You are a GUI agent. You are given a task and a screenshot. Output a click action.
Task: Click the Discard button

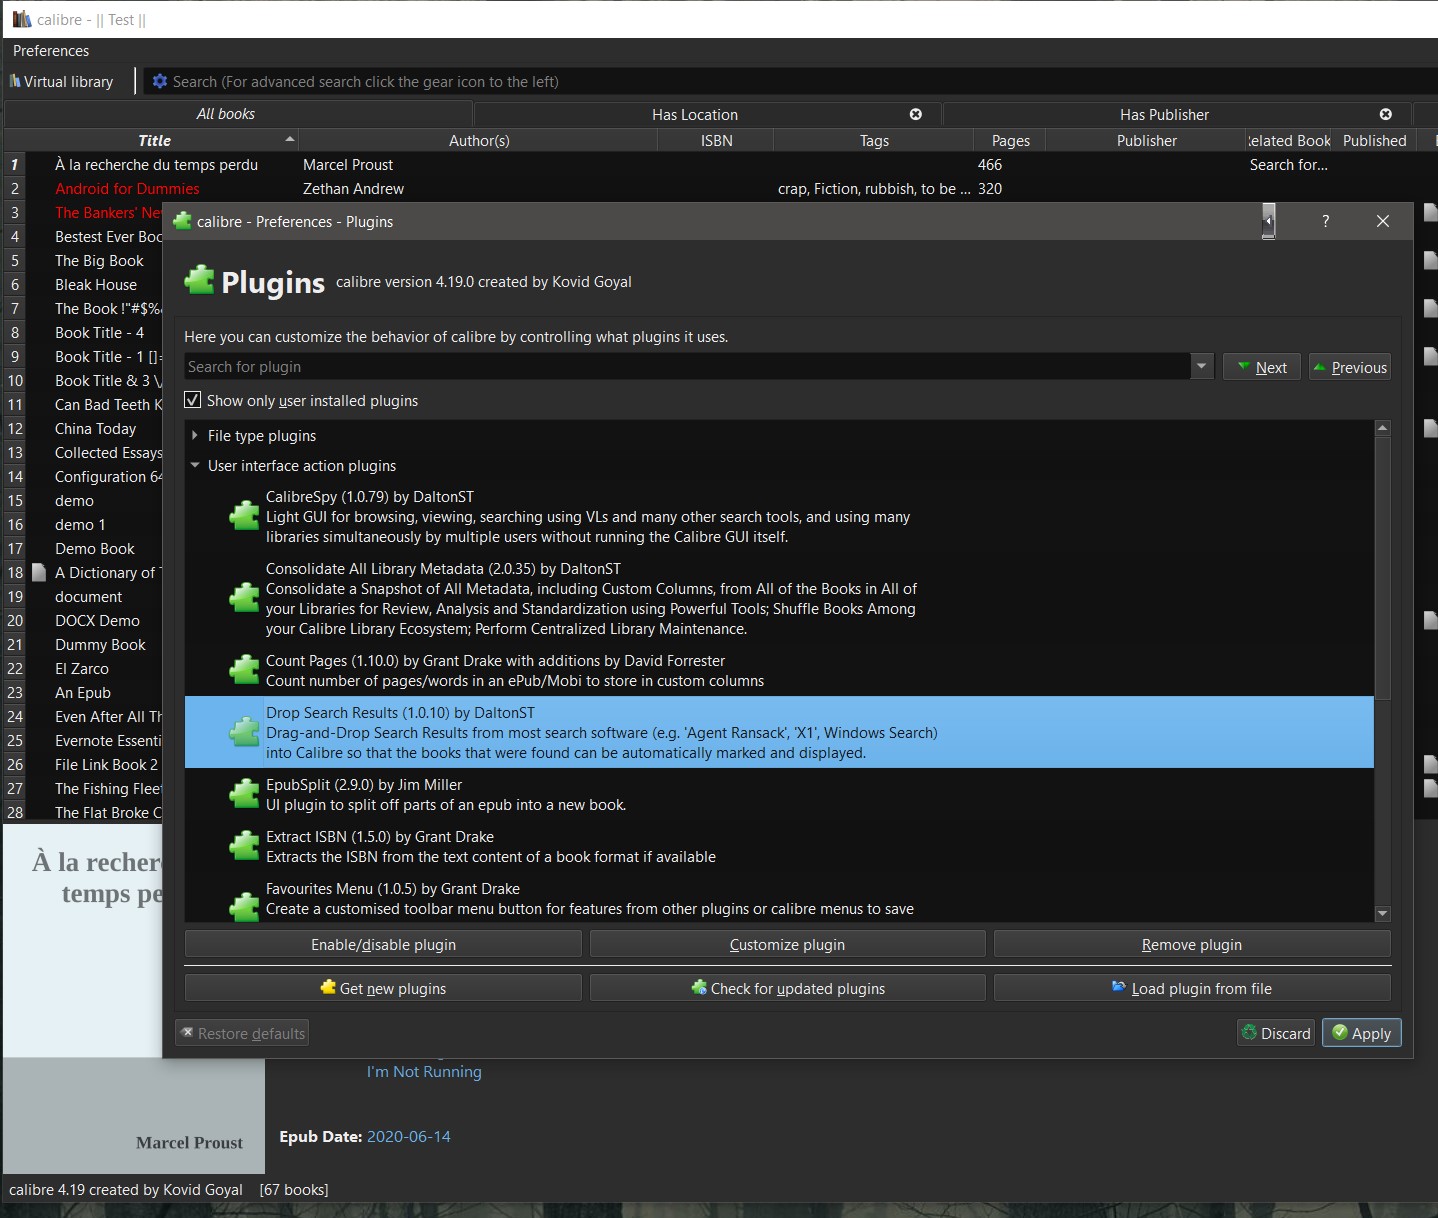click(1276, 1033)
